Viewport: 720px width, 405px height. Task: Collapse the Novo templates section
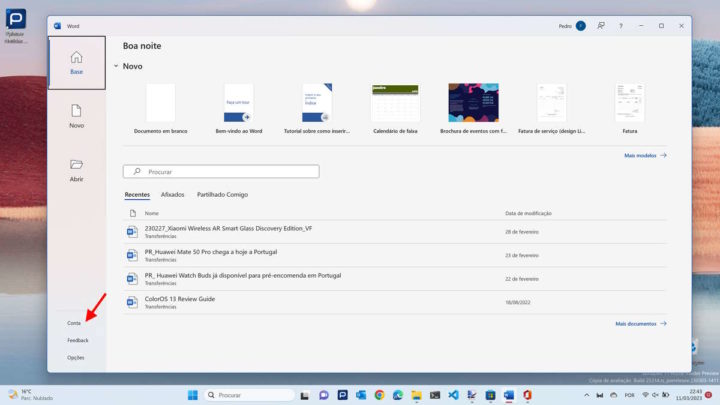pos(116,66)
